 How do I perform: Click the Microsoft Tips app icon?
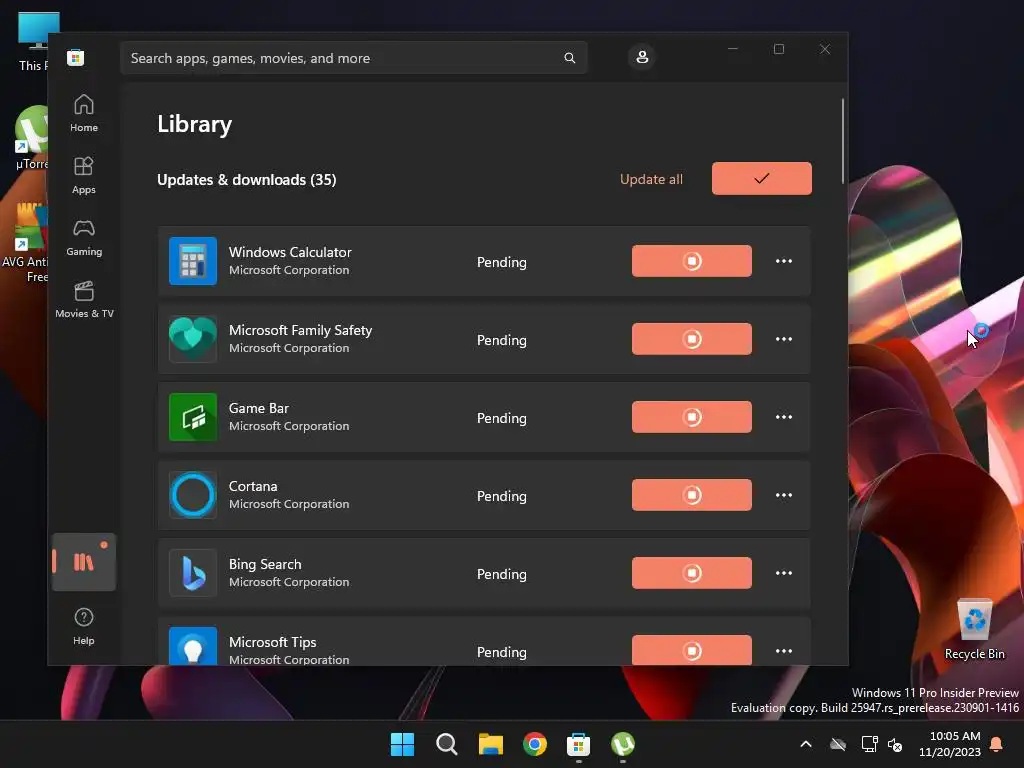(193, 646)
